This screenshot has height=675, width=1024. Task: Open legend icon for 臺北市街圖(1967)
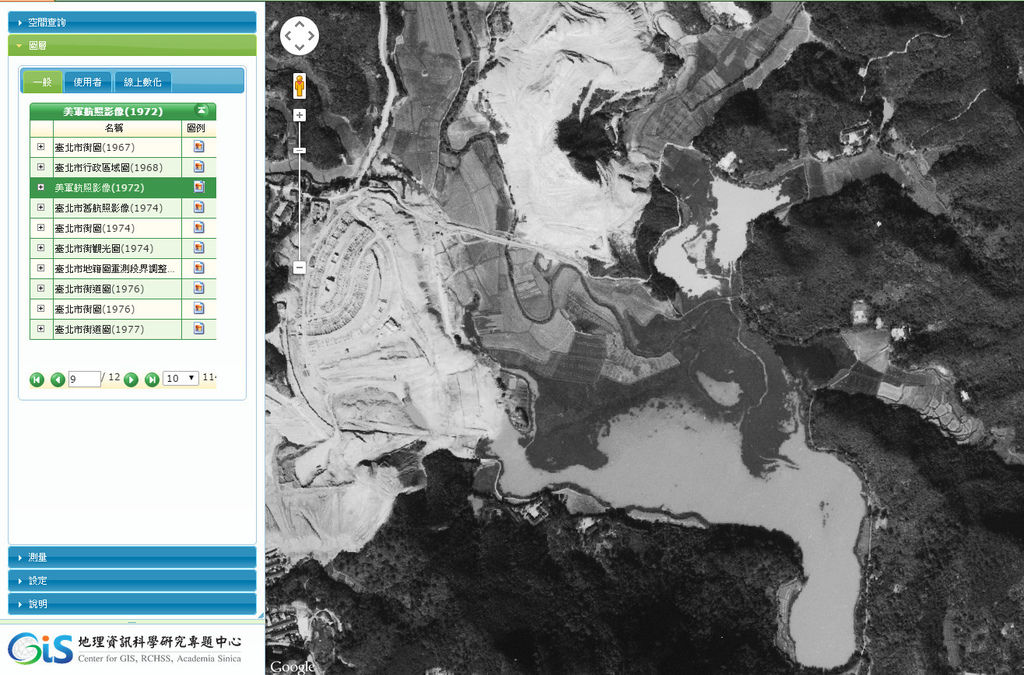tap(199, 147)
